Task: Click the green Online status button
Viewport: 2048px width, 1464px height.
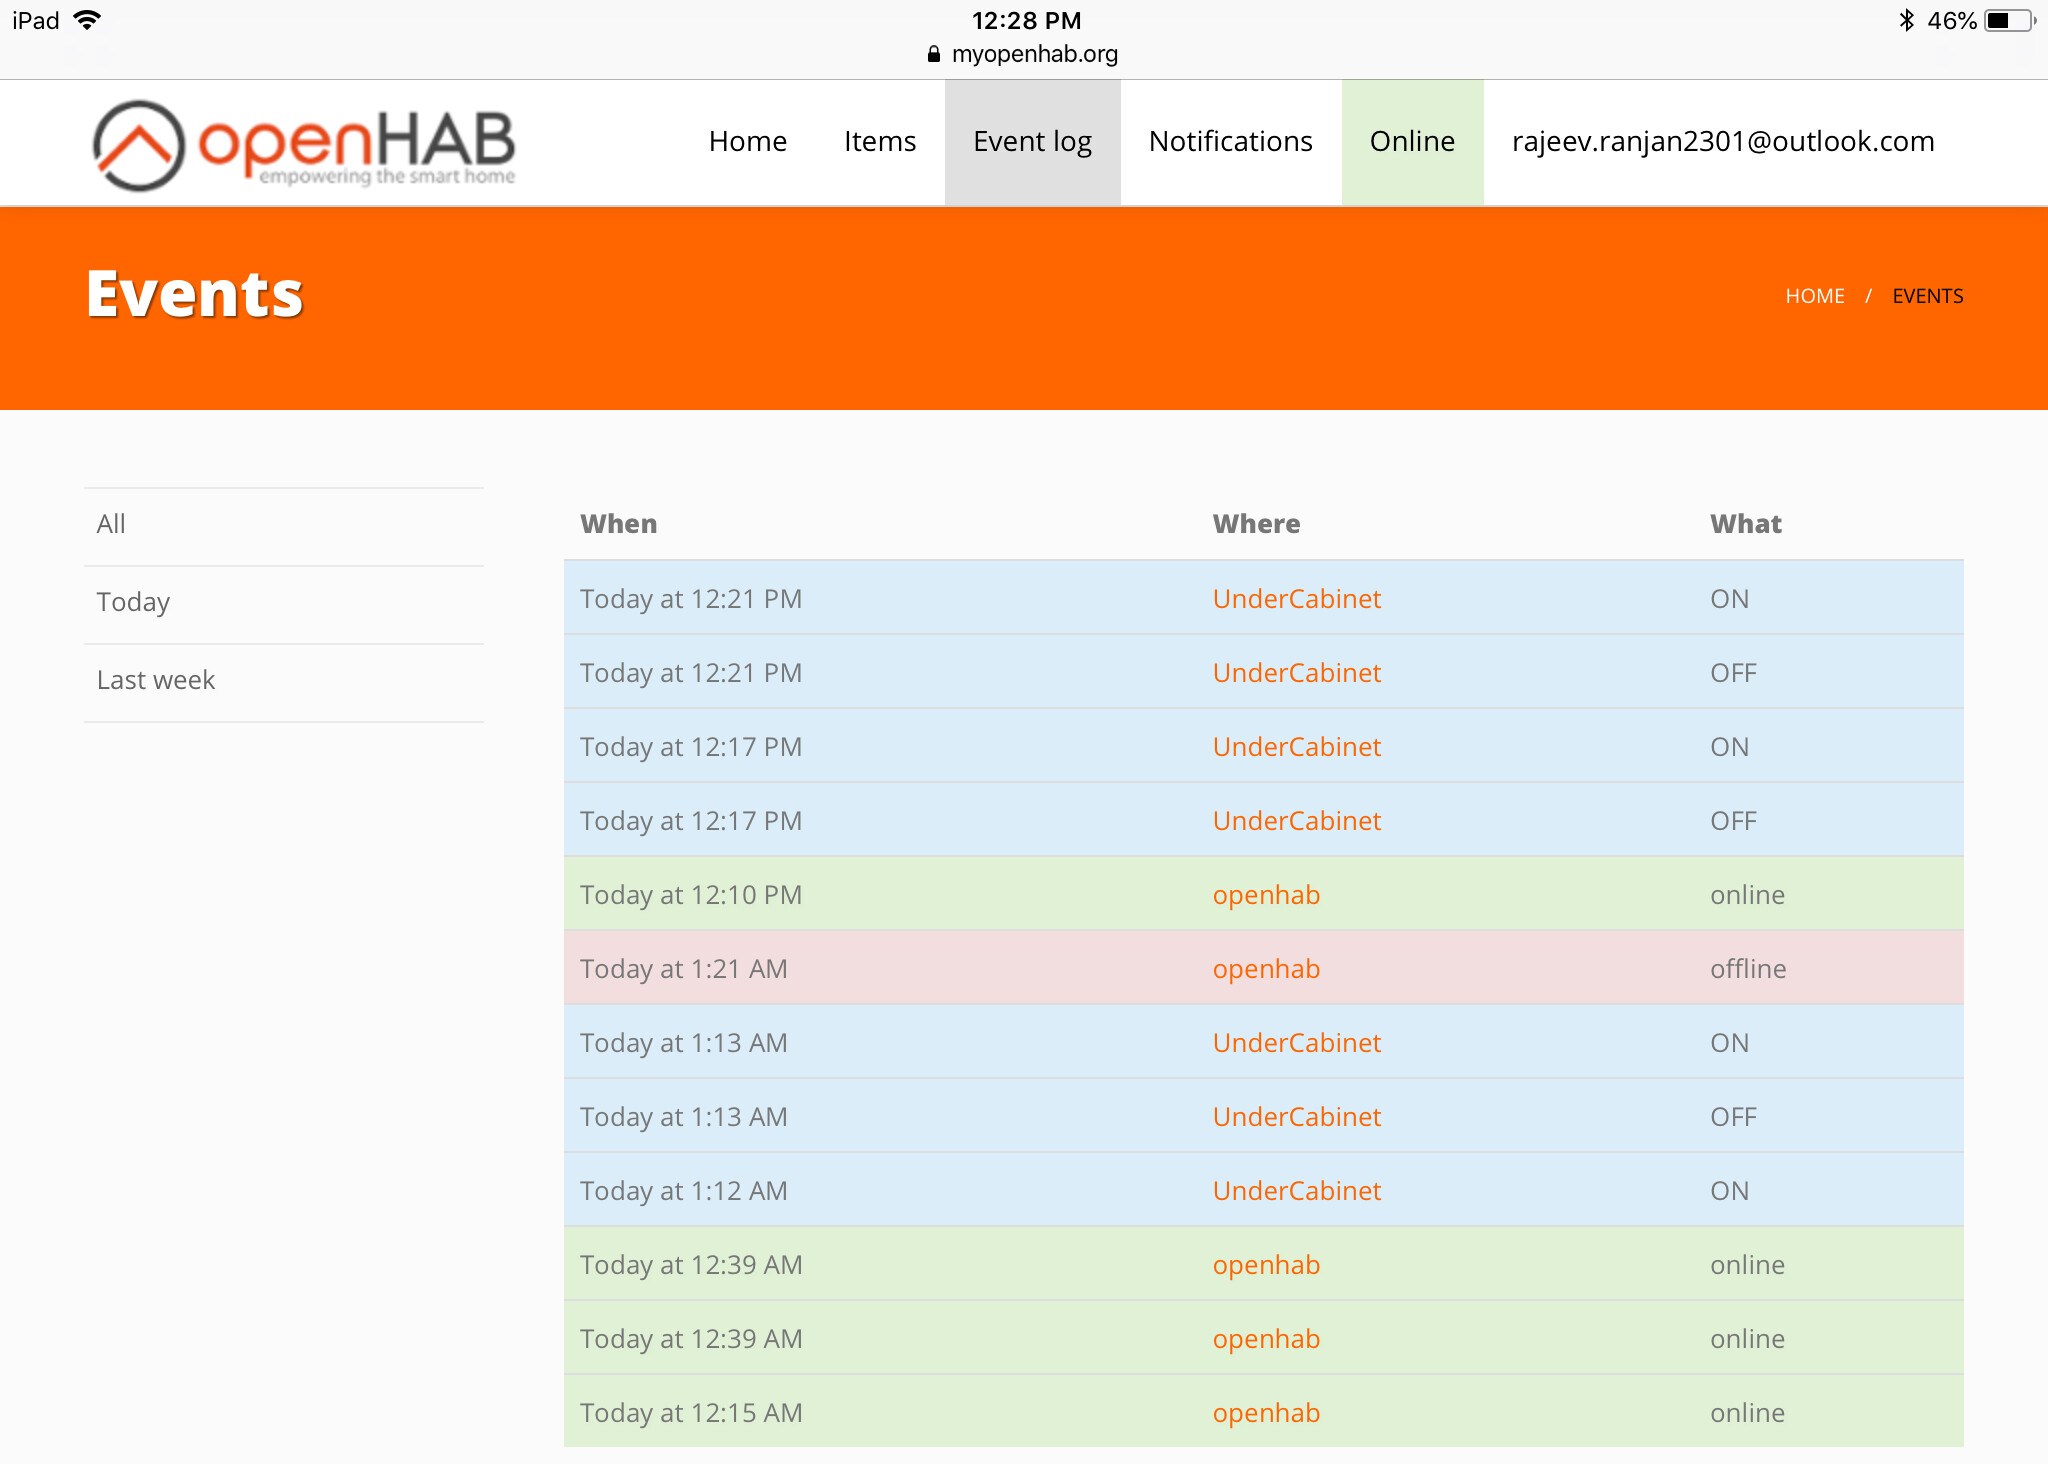Action: click(x=1412, y=142)
